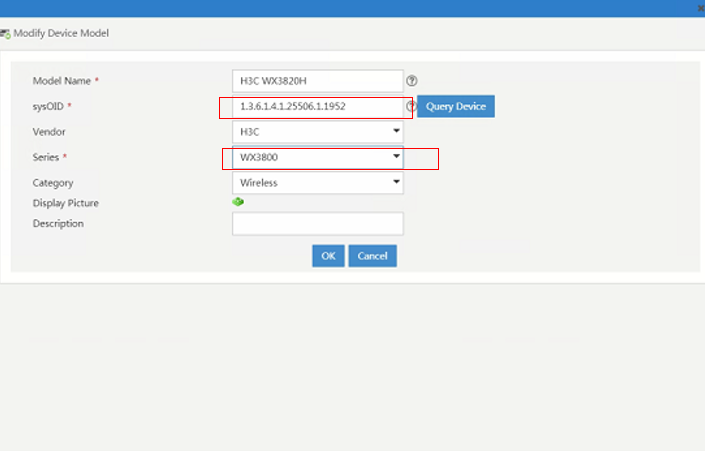Confirm changes with the OK button
The height and width of the screenshot is (451, 705).
click(328, 256)
